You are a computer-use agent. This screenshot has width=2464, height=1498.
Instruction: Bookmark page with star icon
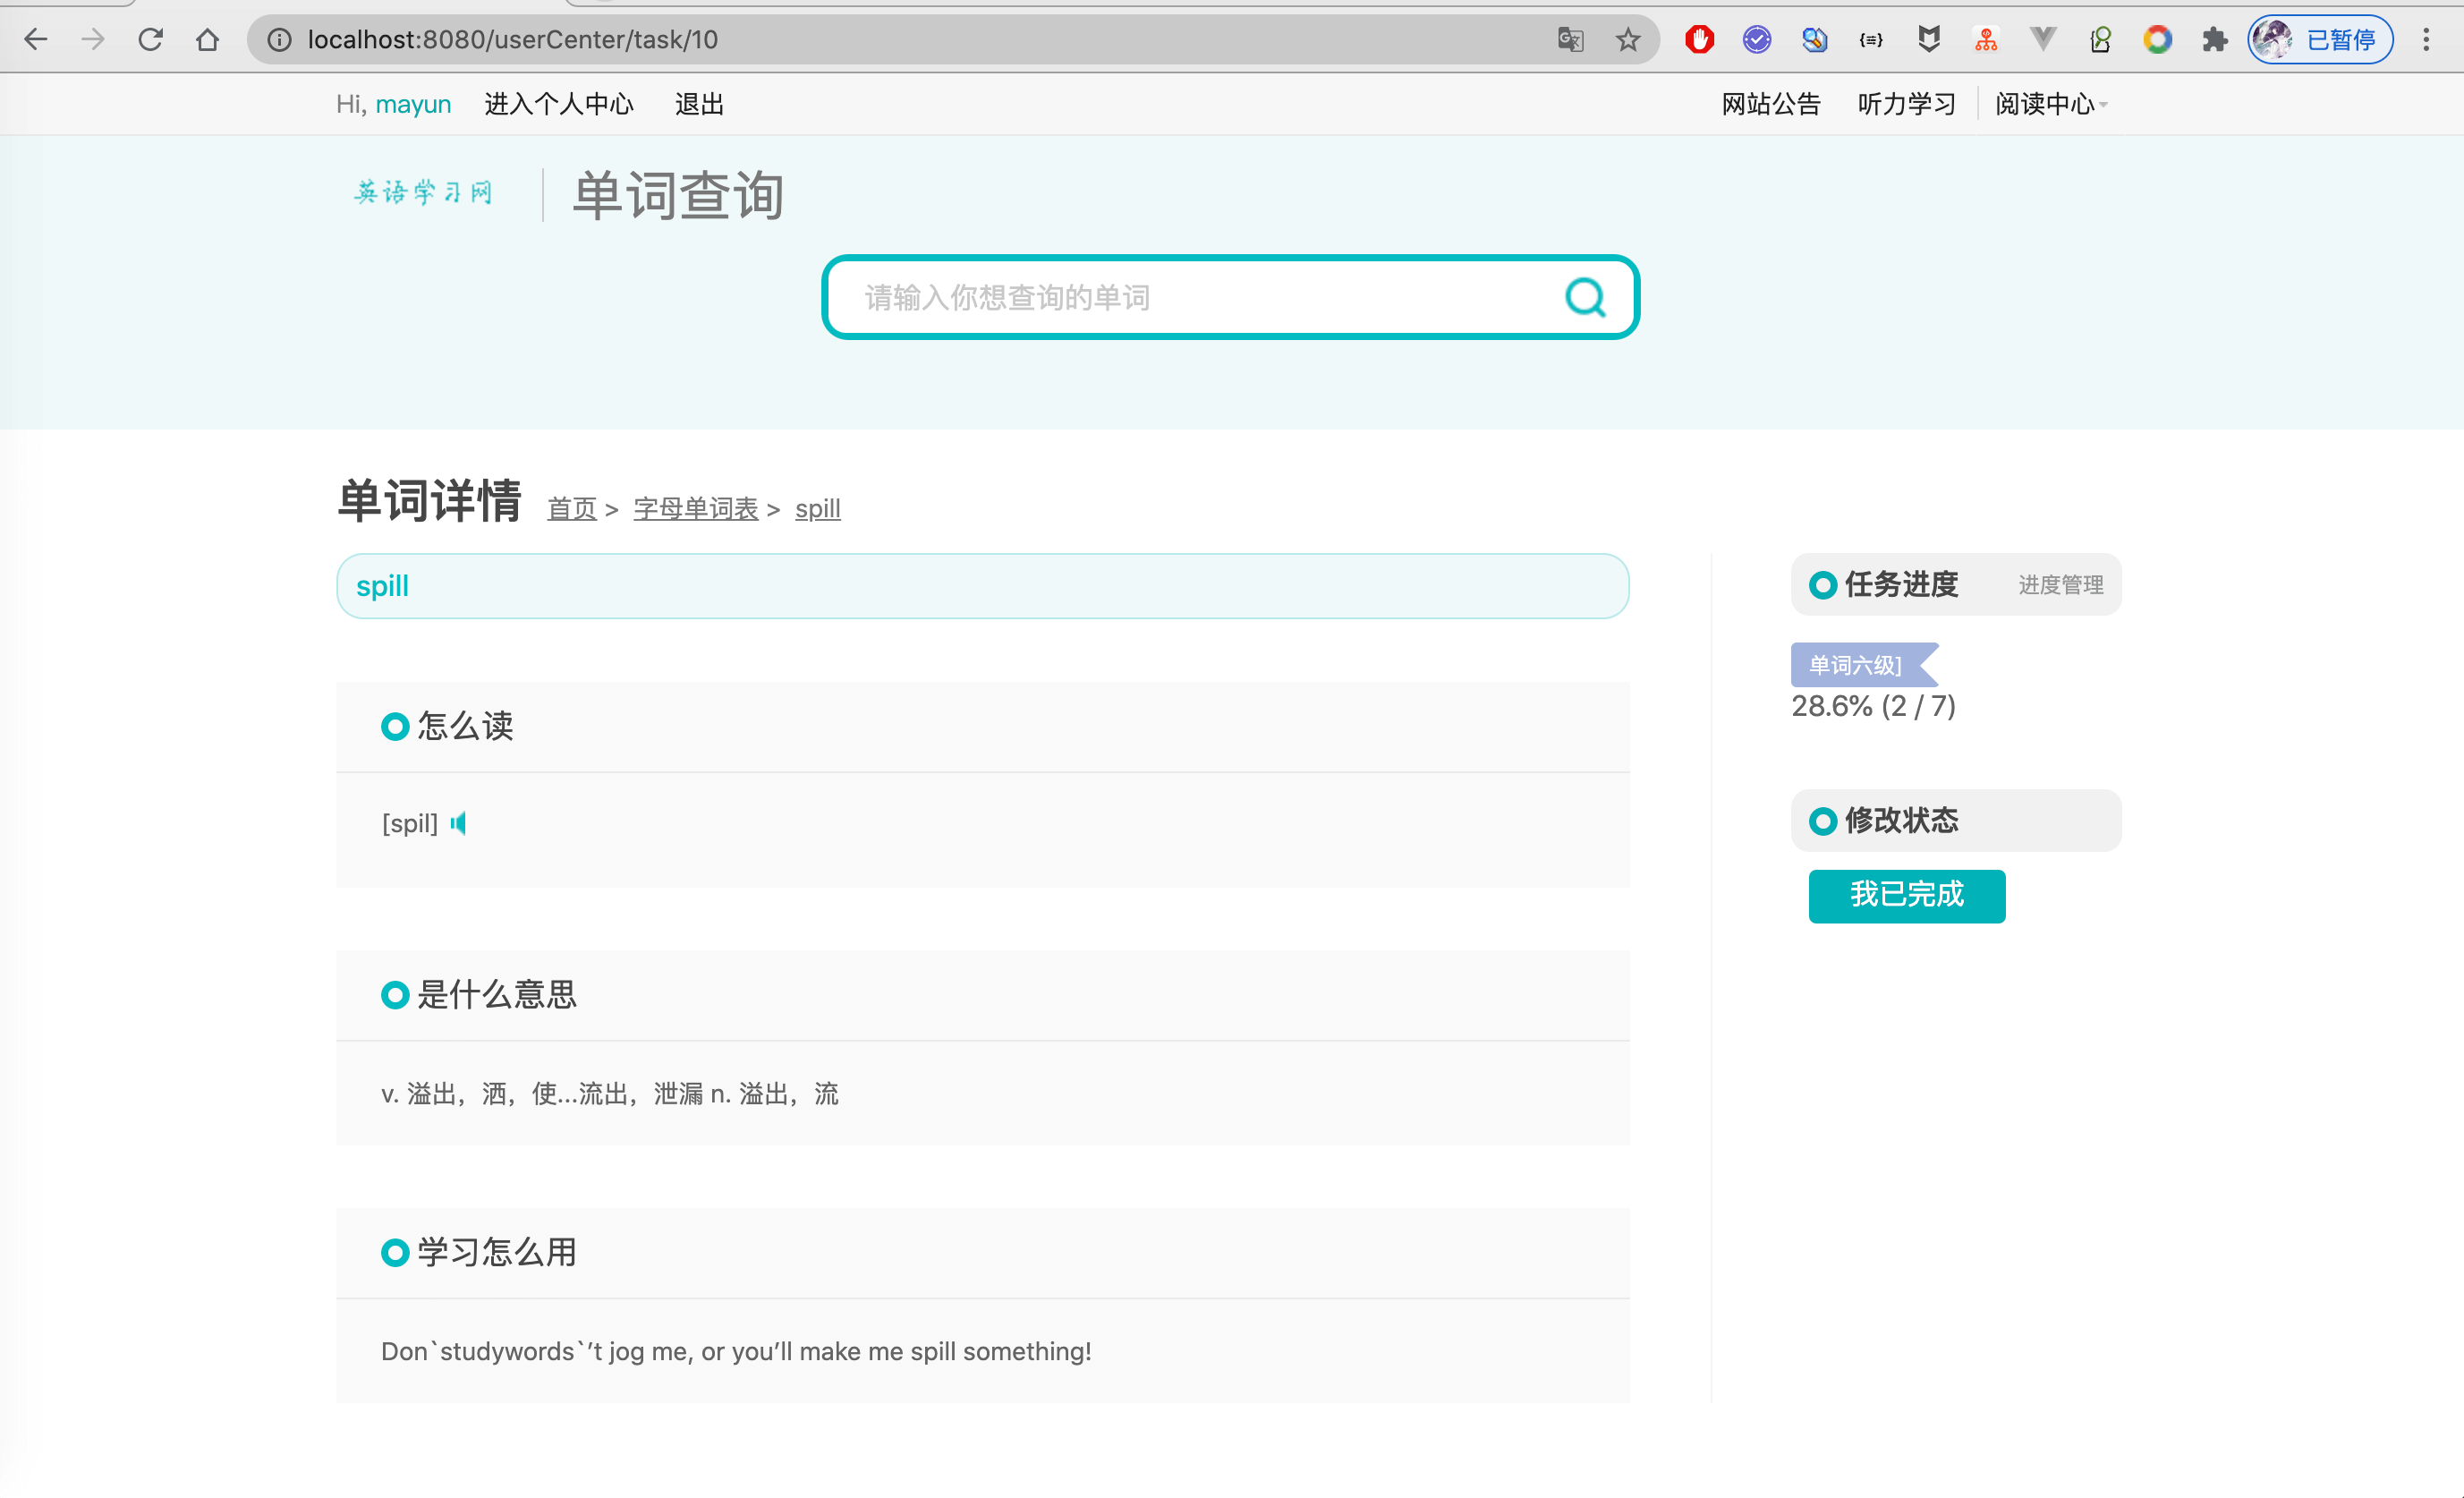[1628, 39]
